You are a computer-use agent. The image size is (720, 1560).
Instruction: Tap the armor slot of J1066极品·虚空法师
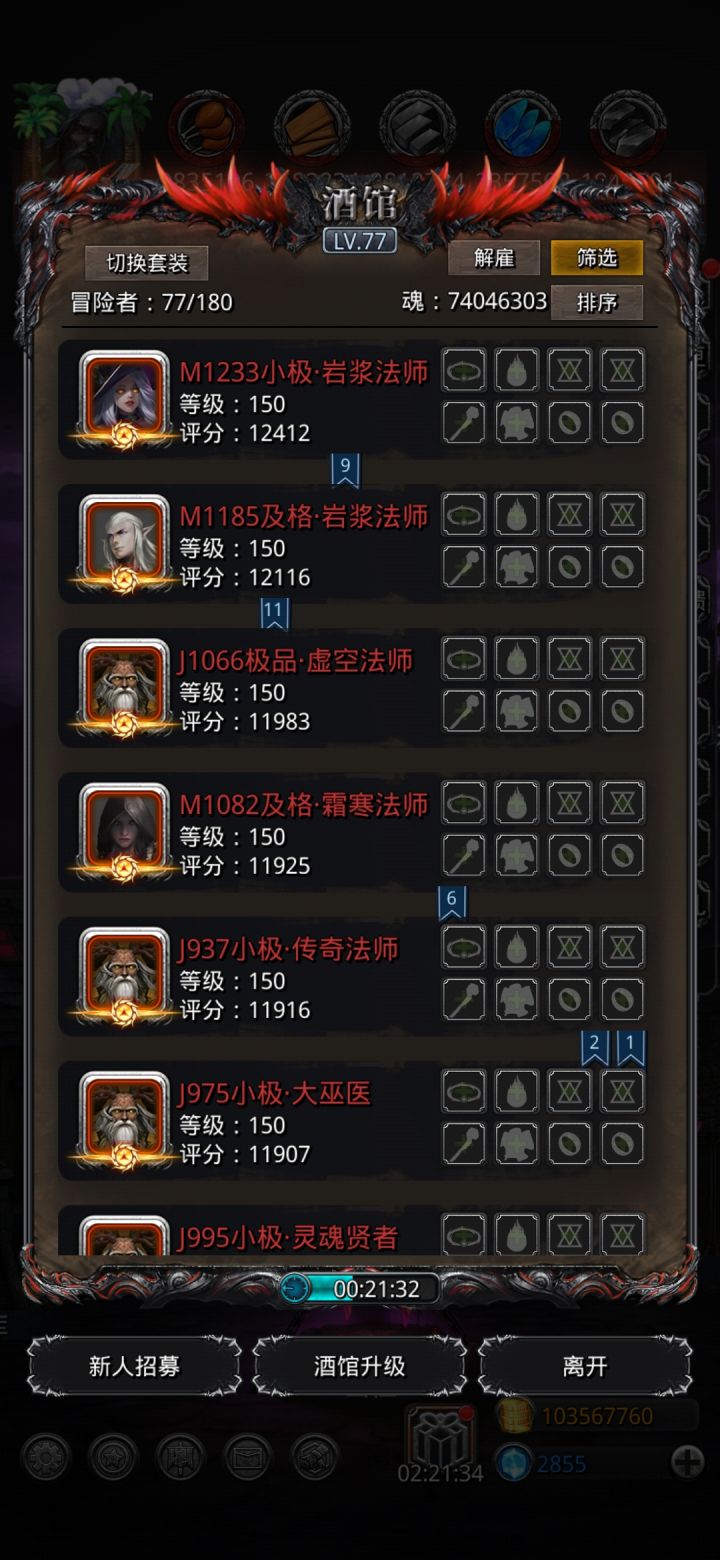coord(517,711)
